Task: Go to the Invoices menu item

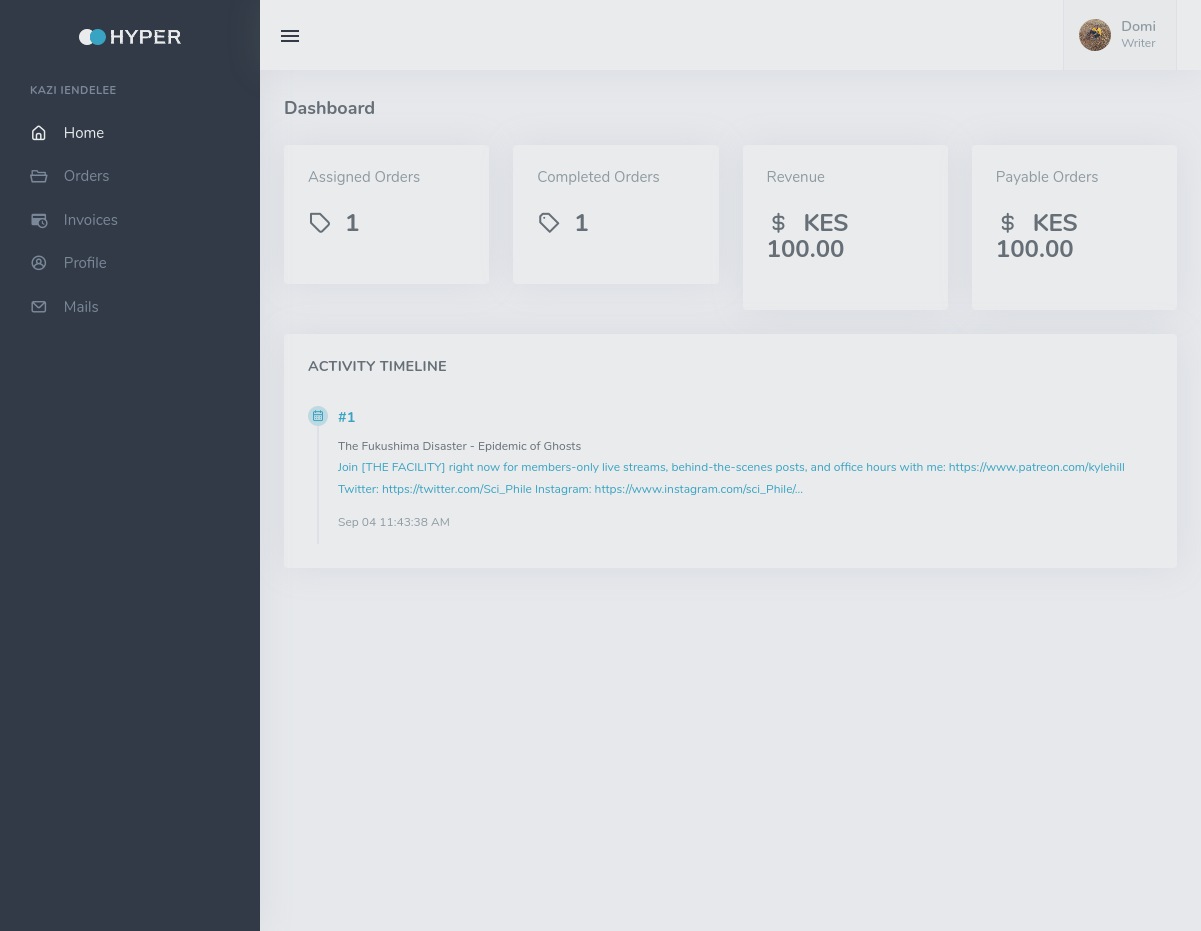Action: (90, 220)
